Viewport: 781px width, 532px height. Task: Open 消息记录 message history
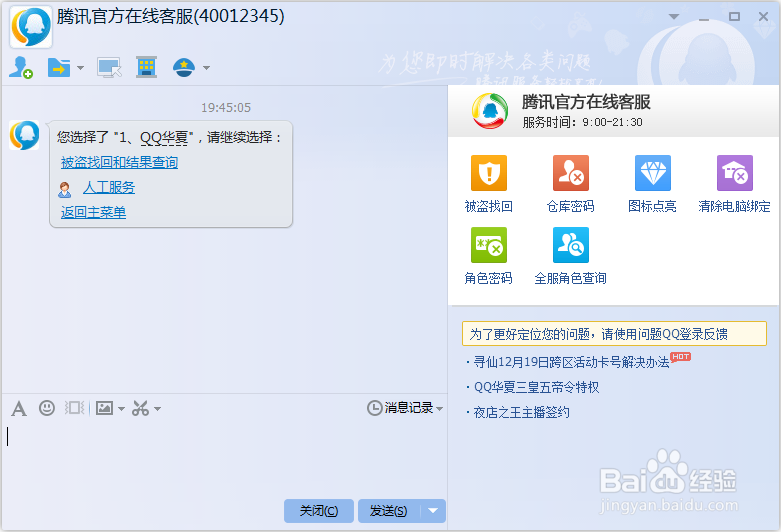pyautogui.click(x=408, y=408)
